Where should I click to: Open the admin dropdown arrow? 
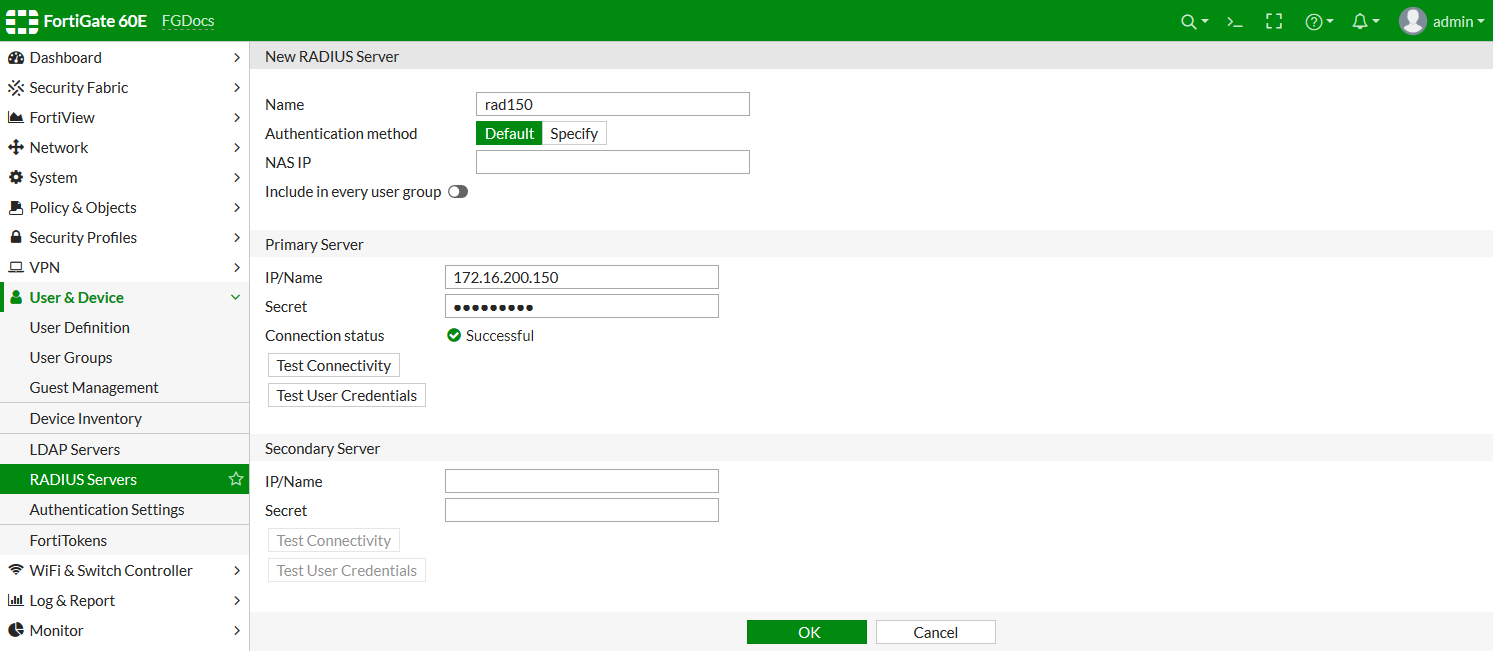tap(1480, 22)
